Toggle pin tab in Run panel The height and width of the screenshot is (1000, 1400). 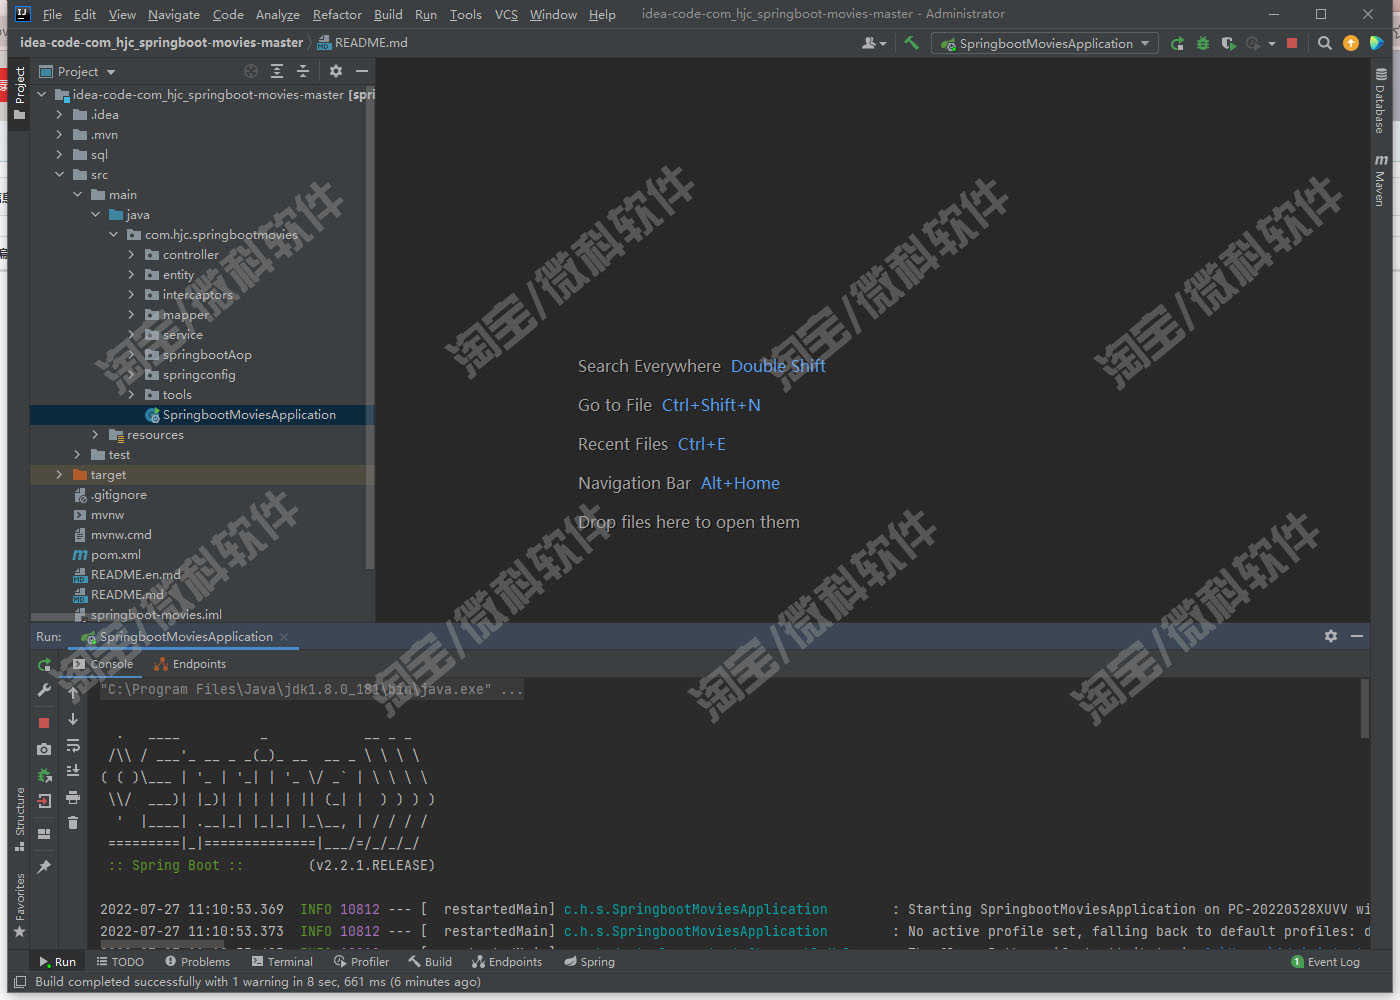44,867
